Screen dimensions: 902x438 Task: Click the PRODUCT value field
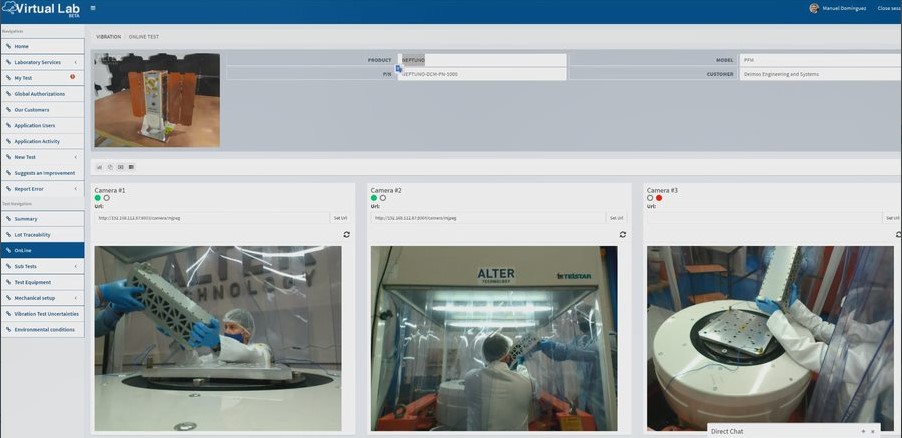click(482, 60)
